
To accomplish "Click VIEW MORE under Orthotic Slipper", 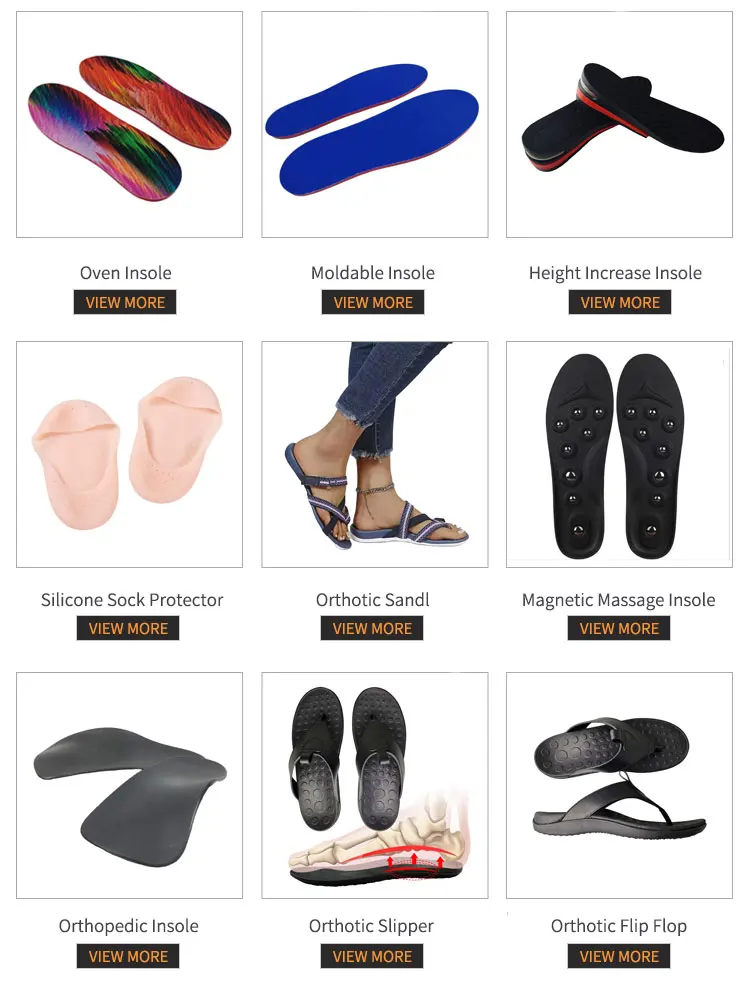I will pyautogui.click(x=372, y=956).
